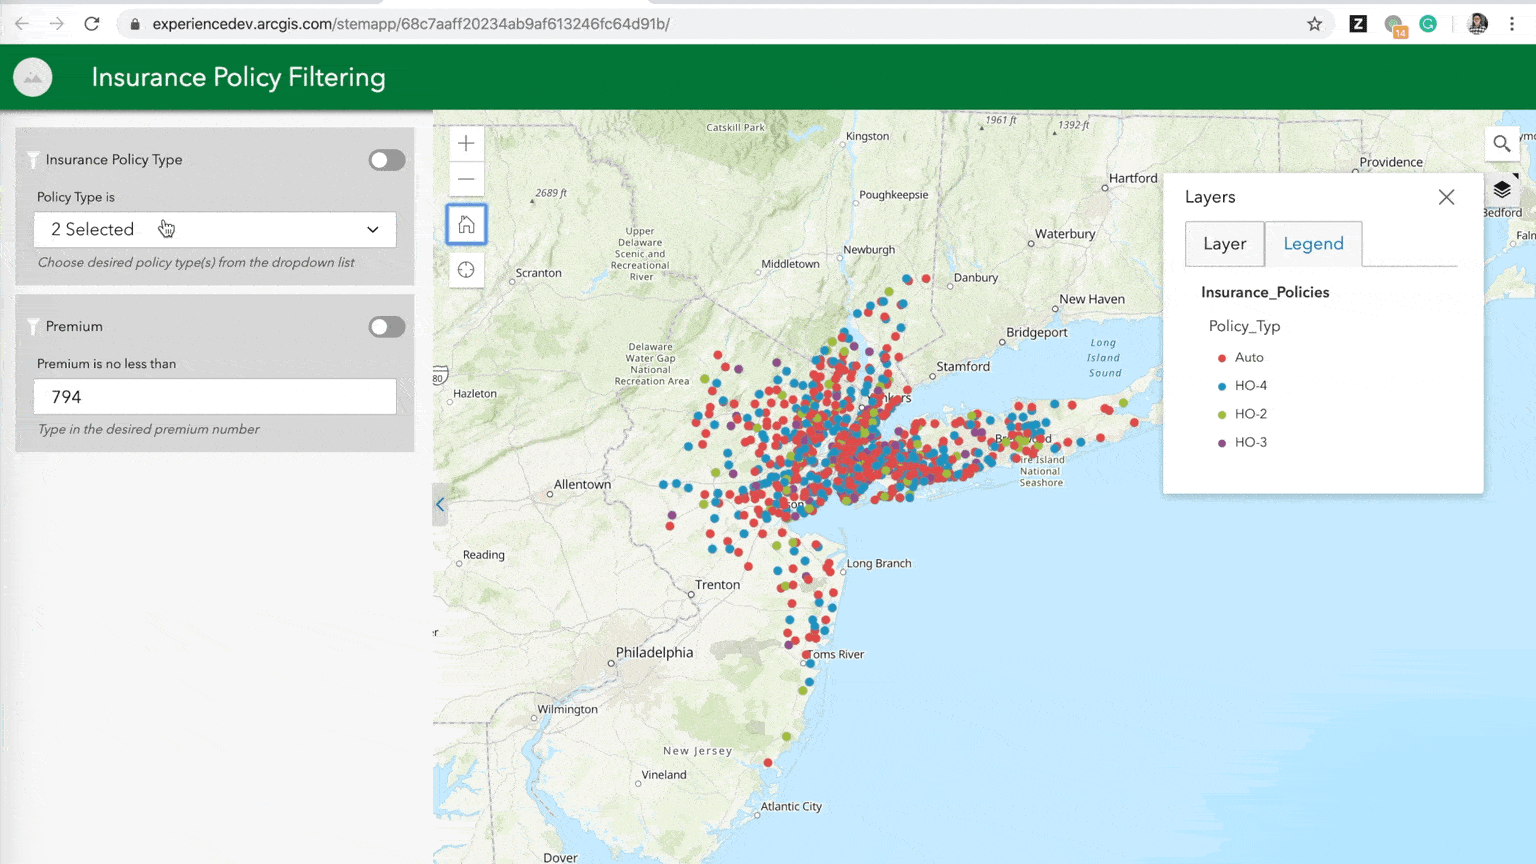Screen dimensions: 1536x864
Task: Enable the Premium filter toggle
Action: tap(386, 327)
